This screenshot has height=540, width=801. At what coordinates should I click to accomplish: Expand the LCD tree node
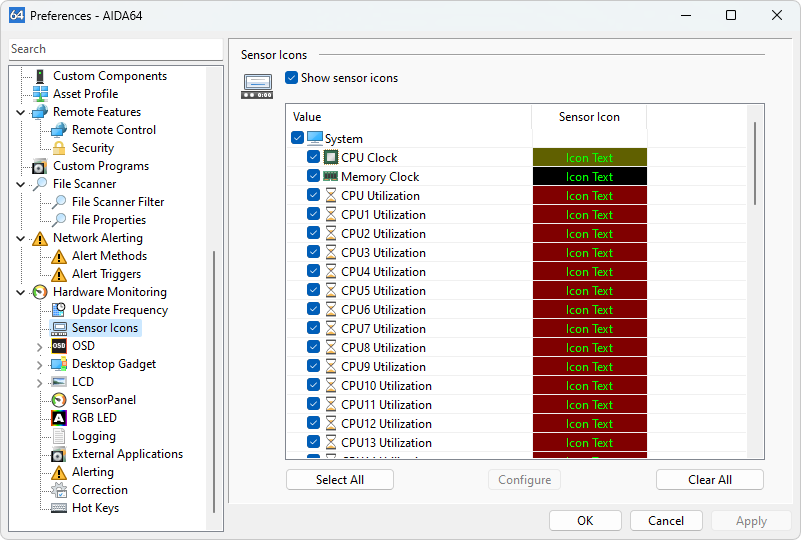pos(40,383)
